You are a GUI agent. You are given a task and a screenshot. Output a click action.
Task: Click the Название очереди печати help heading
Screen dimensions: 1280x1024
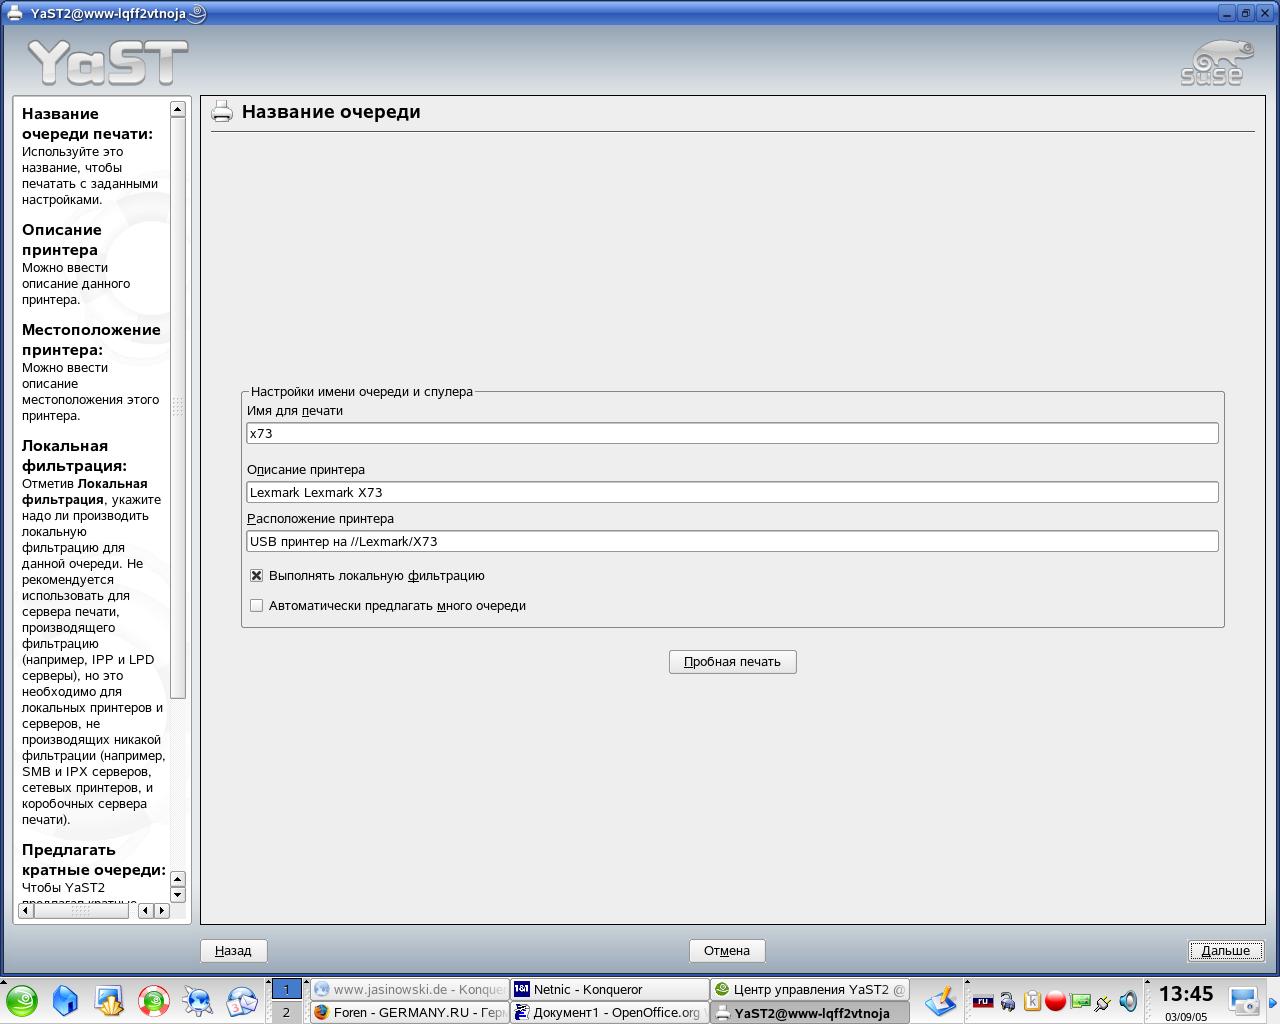(x=87, y=124)
